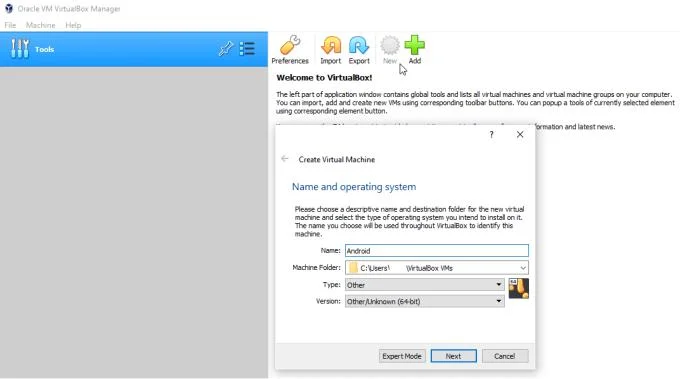Click the pin icon beside Tools
This screenshot has width=680, height=379.
point(226,49)
